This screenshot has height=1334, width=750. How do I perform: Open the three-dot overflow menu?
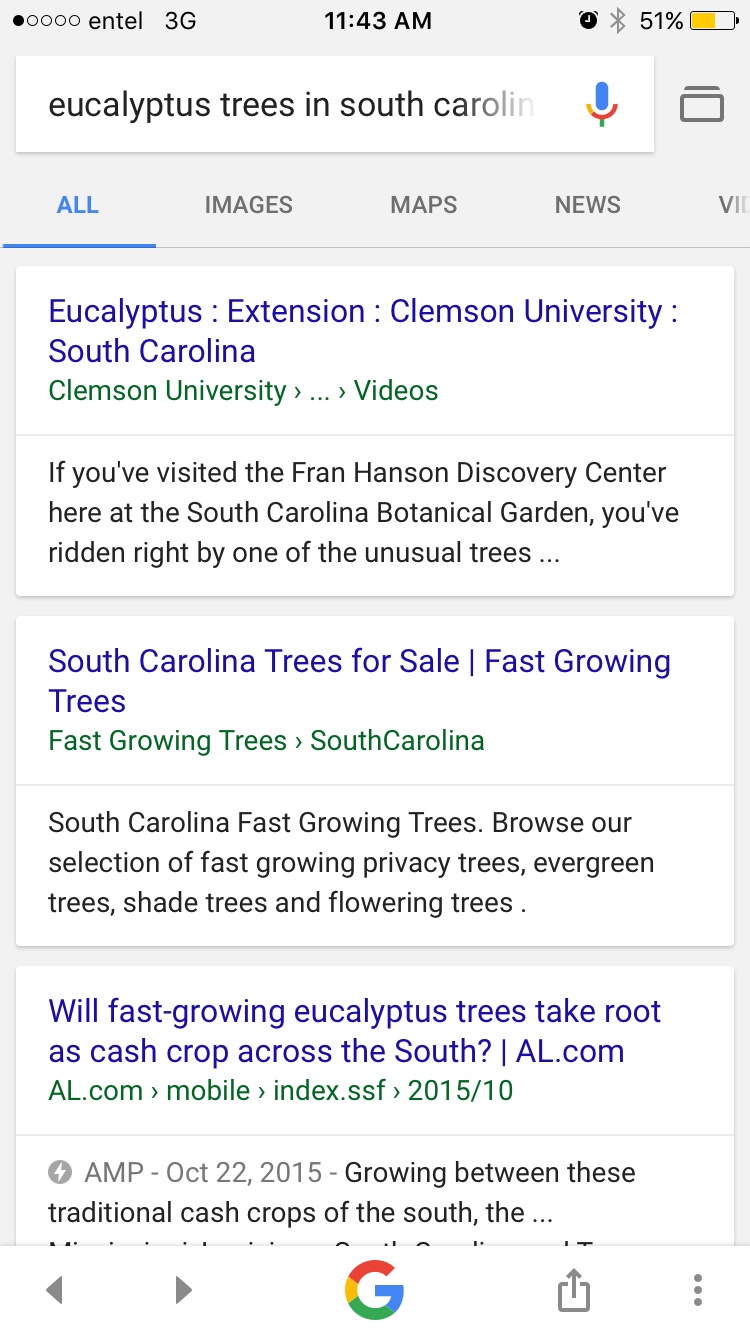(x=697, y=1290)
